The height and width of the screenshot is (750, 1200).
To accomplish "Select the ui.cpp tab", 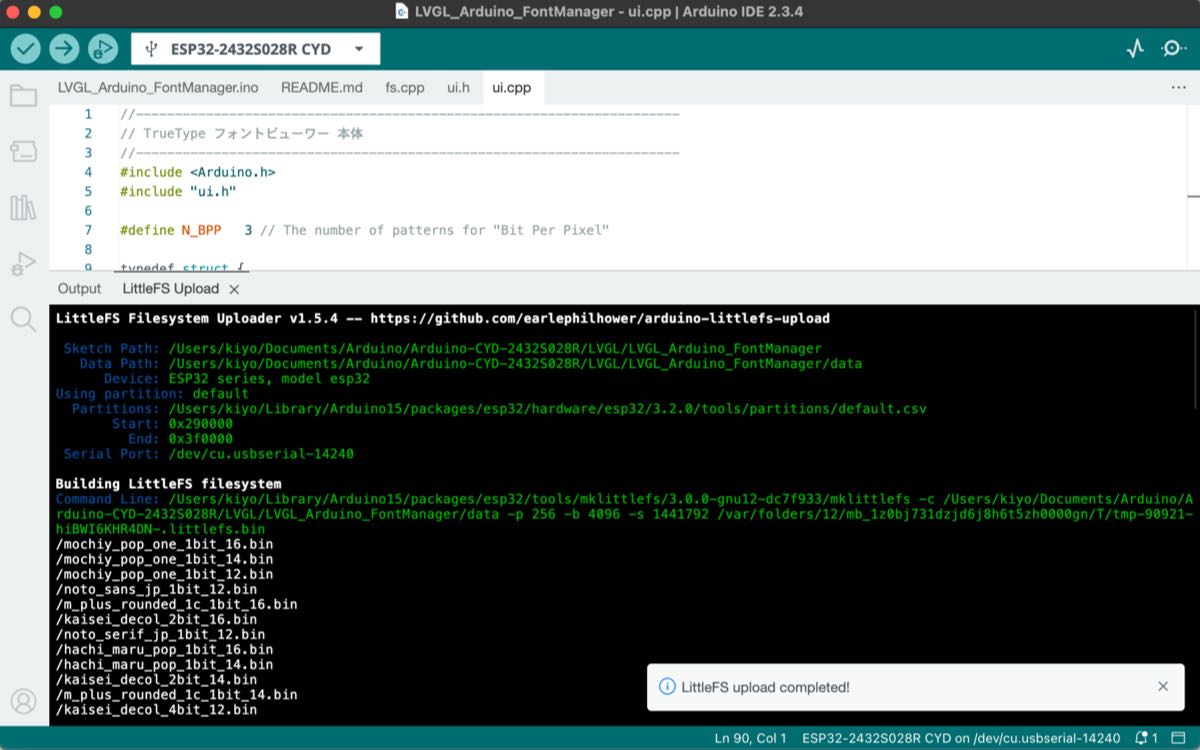I will [512, 88].
